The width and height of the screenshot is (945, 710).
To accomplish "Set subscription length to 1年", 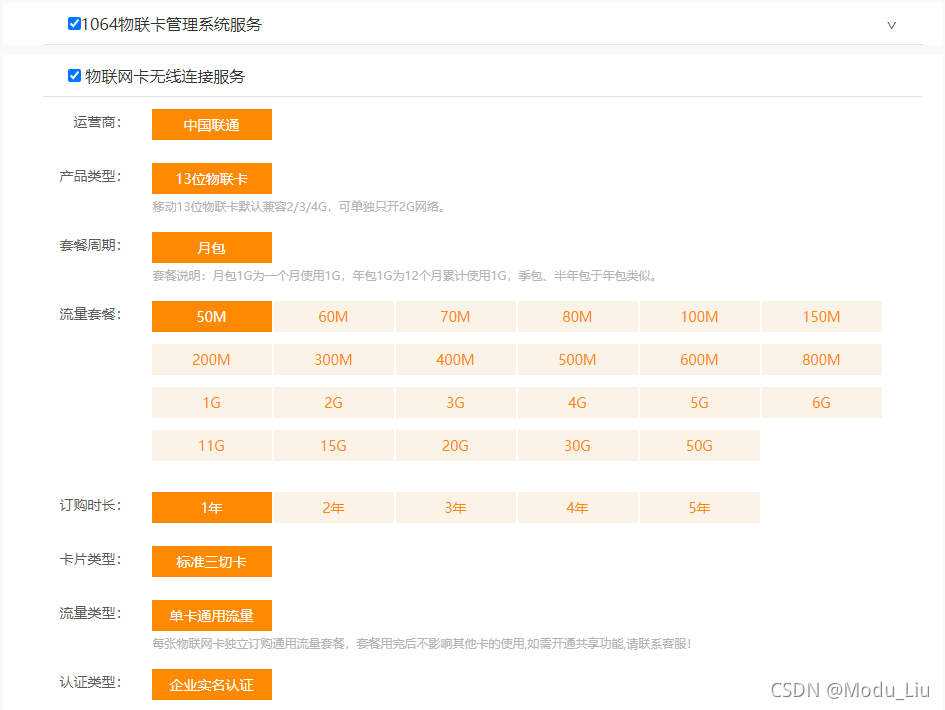I will pos(212,507).
